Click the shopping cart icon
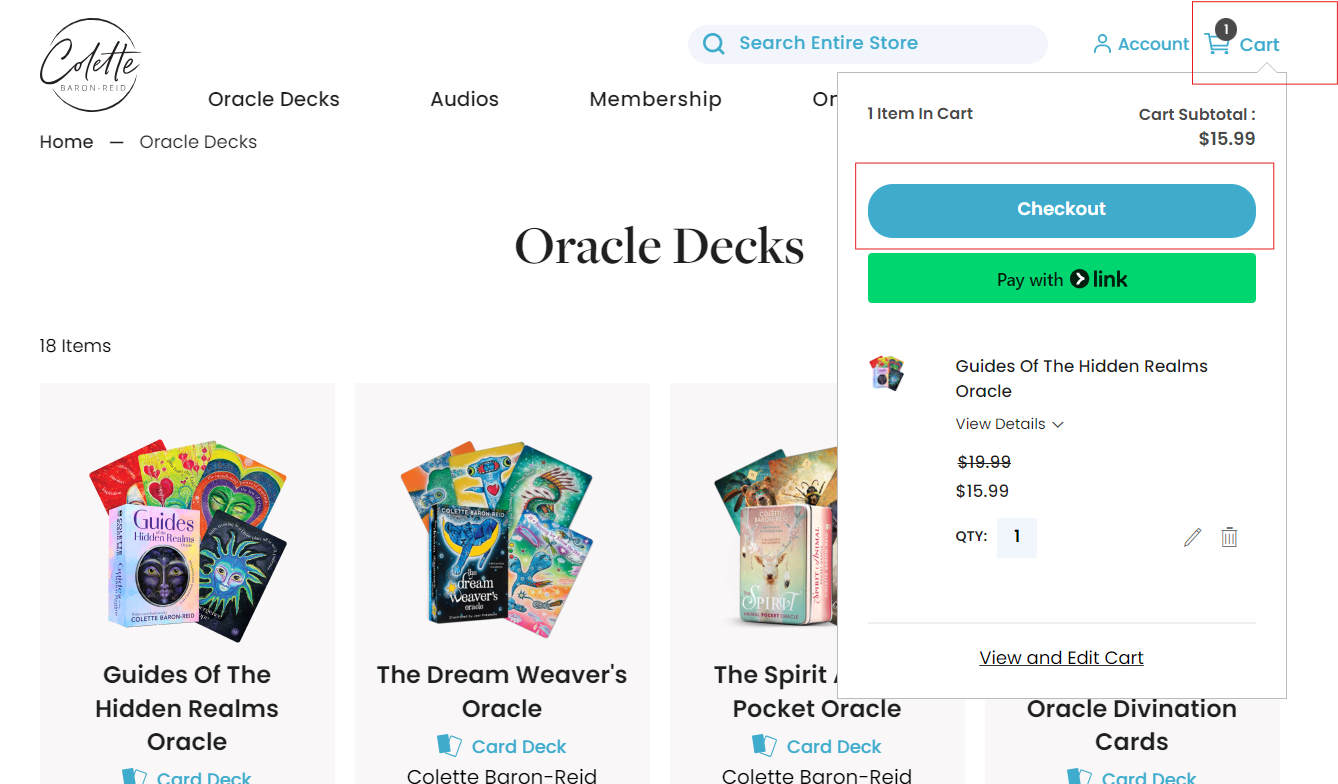The width and height of the screenshot is (1338, 784). [1217, 44]
